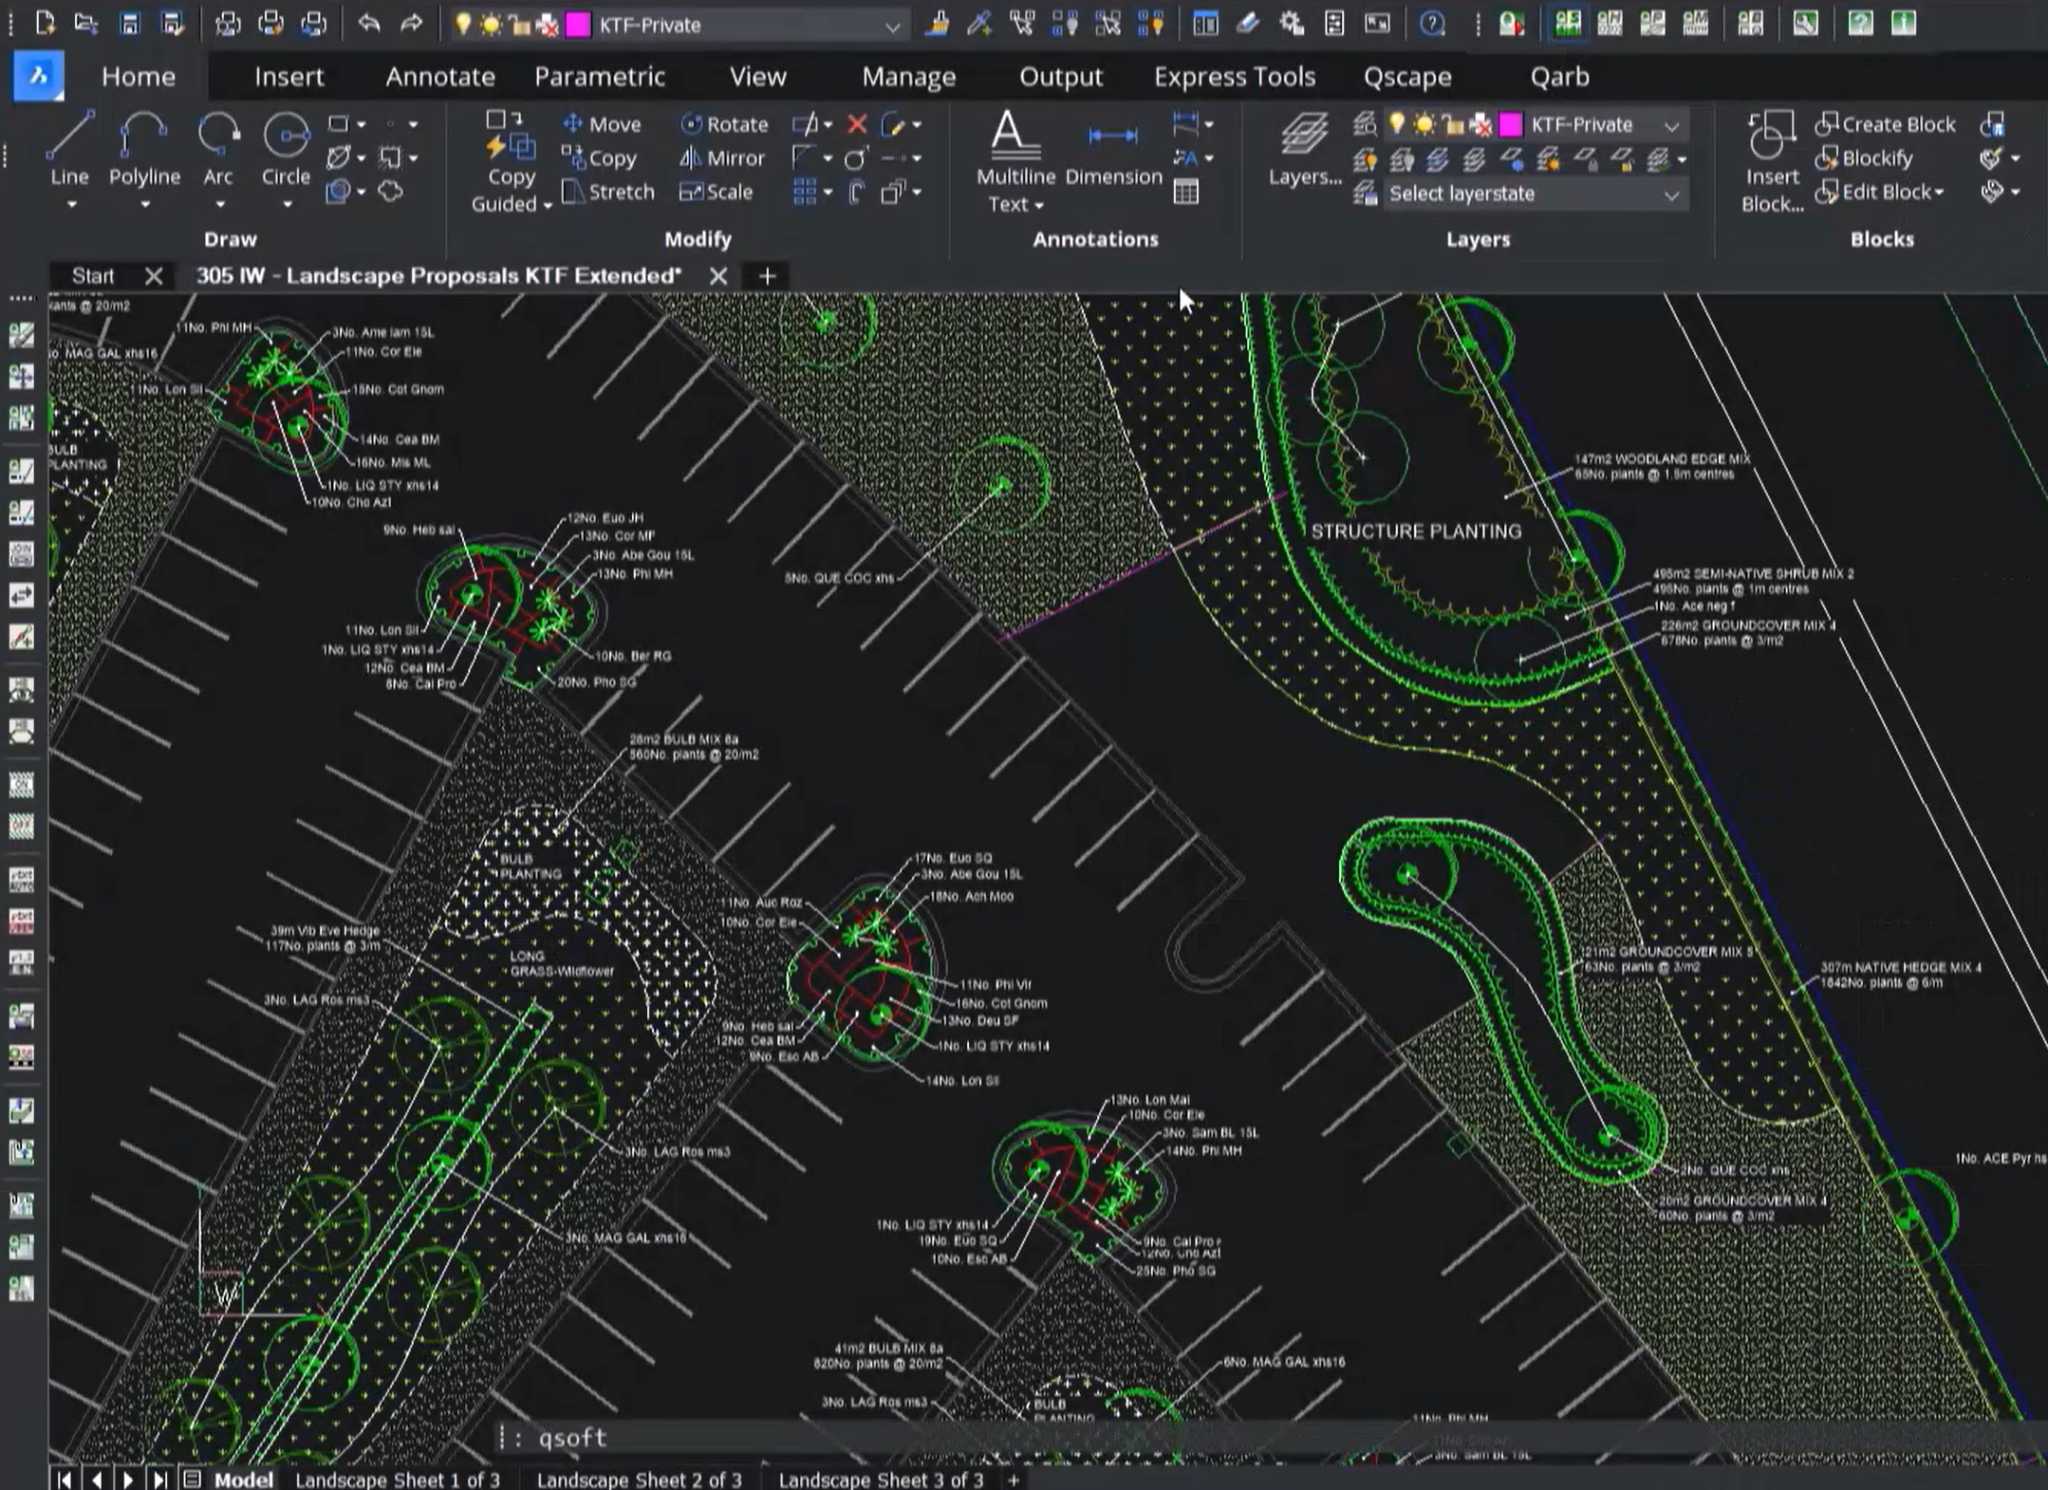Toggle layer lock in quick-access layer bar

coord(519,25)
